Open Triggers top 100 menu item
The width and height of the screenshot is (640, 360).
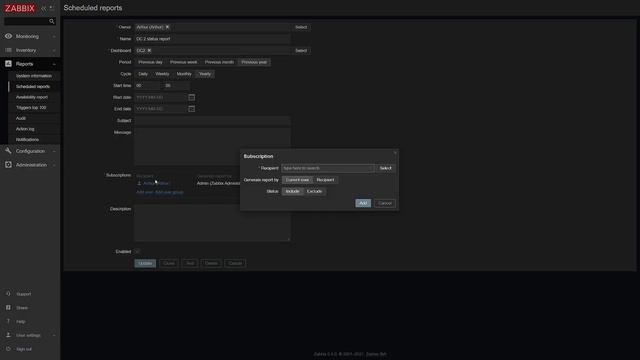[31, 108]
